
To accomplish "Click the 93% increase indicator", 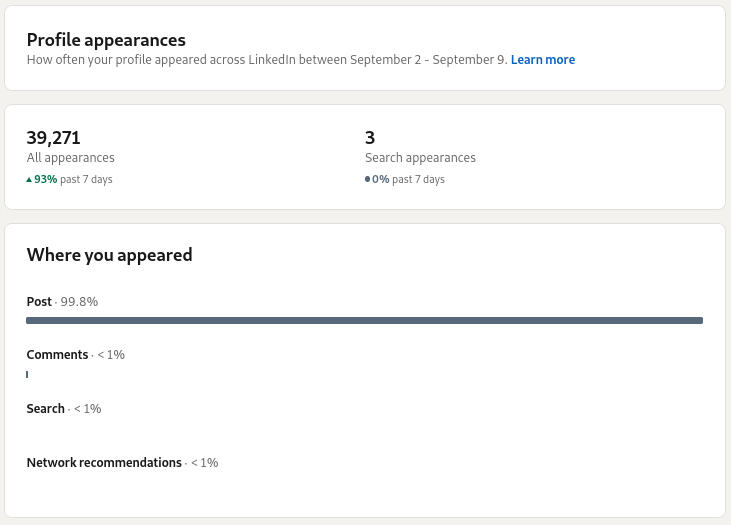I will pos(46,180).
